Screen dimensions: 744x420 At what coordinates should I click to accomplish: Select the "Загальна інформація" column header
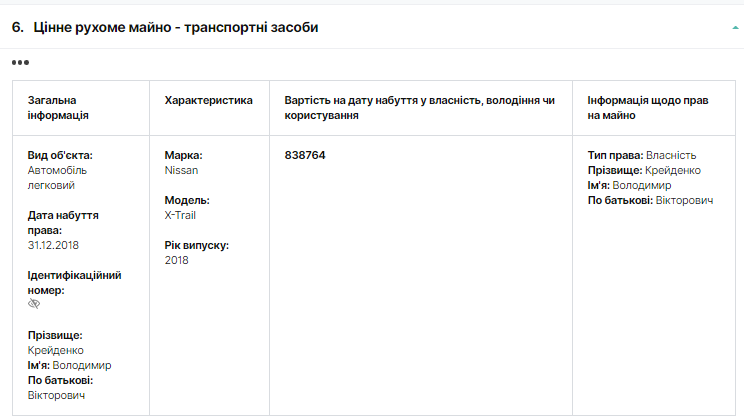click(x=58, y=108)
